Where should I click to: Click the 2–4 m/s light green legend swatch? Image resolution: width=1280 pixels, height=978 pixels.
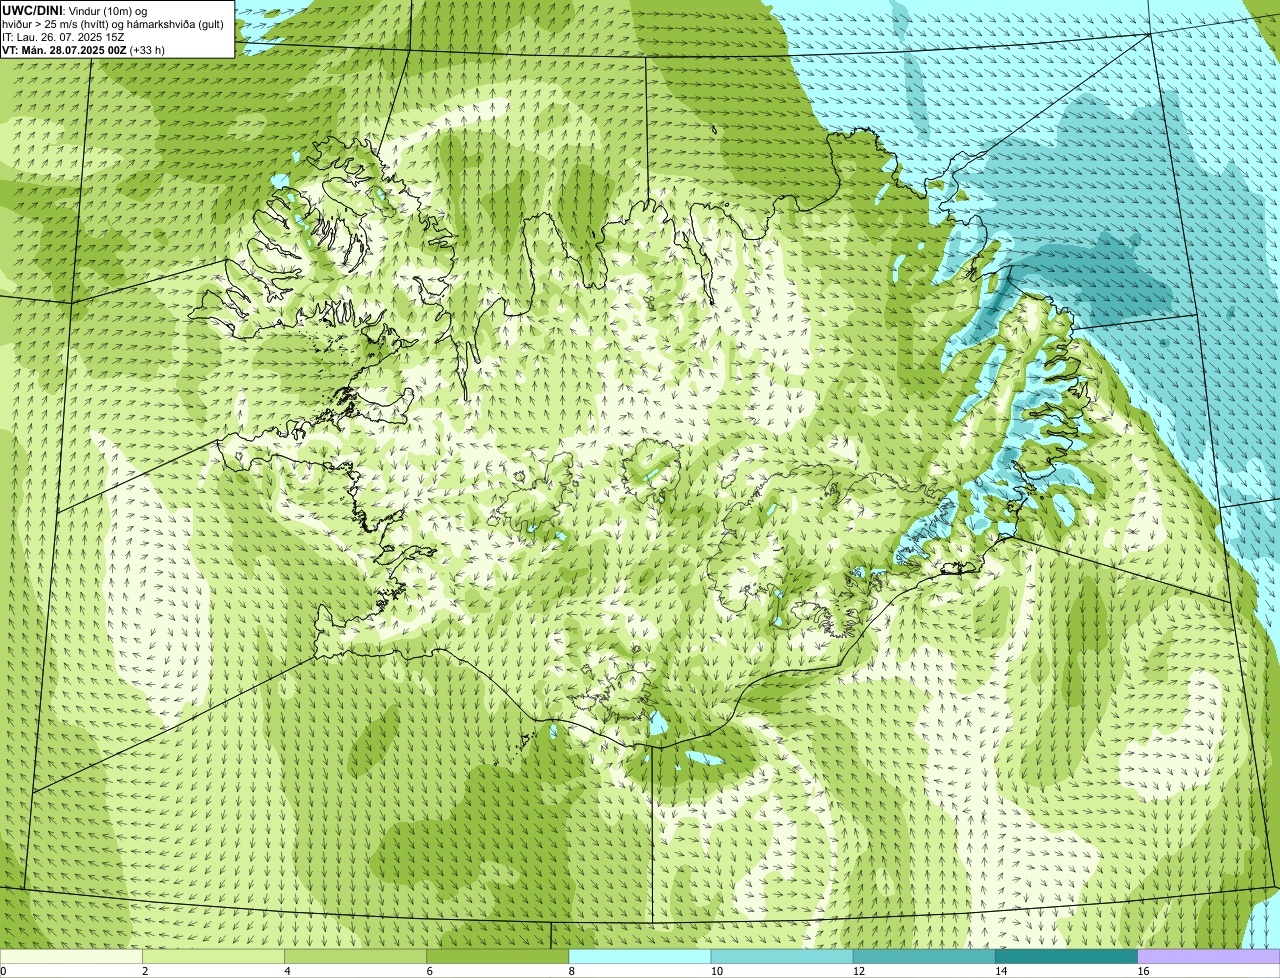[213, 957]
